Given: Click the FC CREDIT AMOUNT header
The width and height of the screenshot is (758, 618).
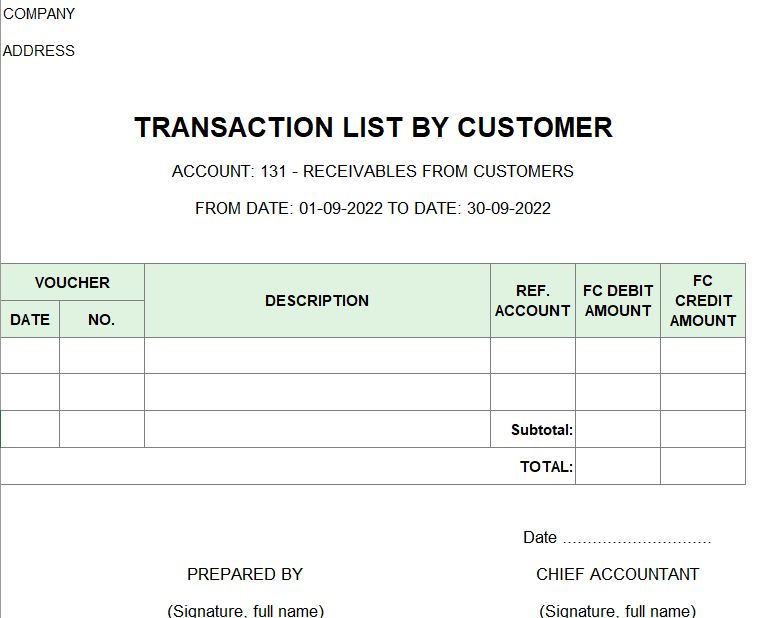Looking at the screenshot, I should coord(703,301).
